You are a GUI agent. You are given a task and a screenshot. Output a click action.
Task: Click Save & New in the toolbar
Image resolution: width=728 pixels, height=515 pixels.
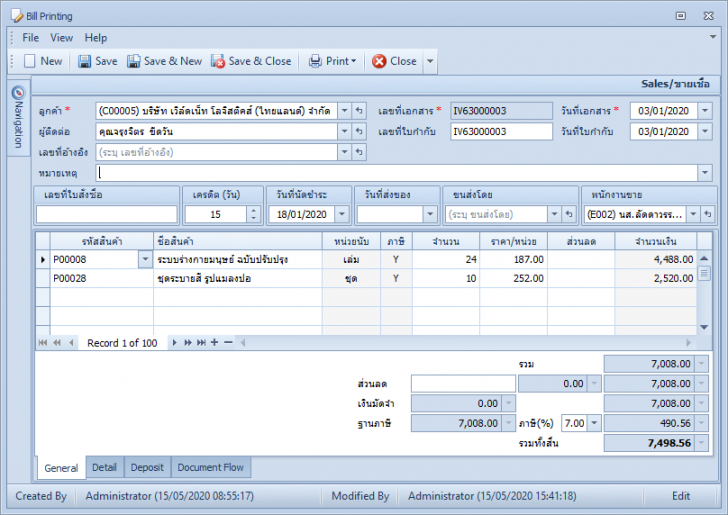[x=163, y=61]
